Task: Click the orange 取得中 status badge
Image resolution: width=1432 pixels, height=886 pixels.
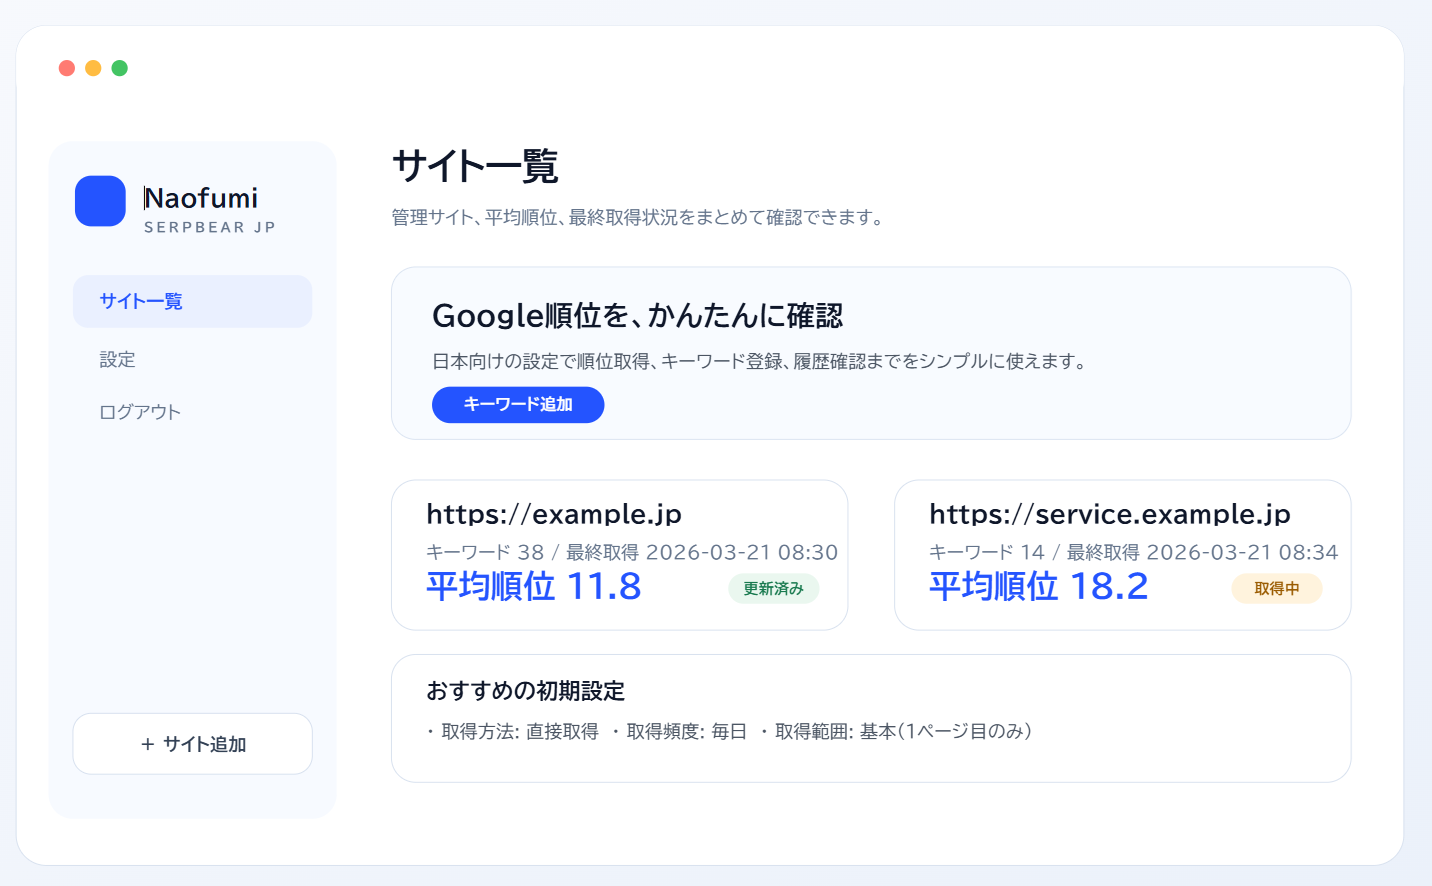Action: coord(1276,589)
